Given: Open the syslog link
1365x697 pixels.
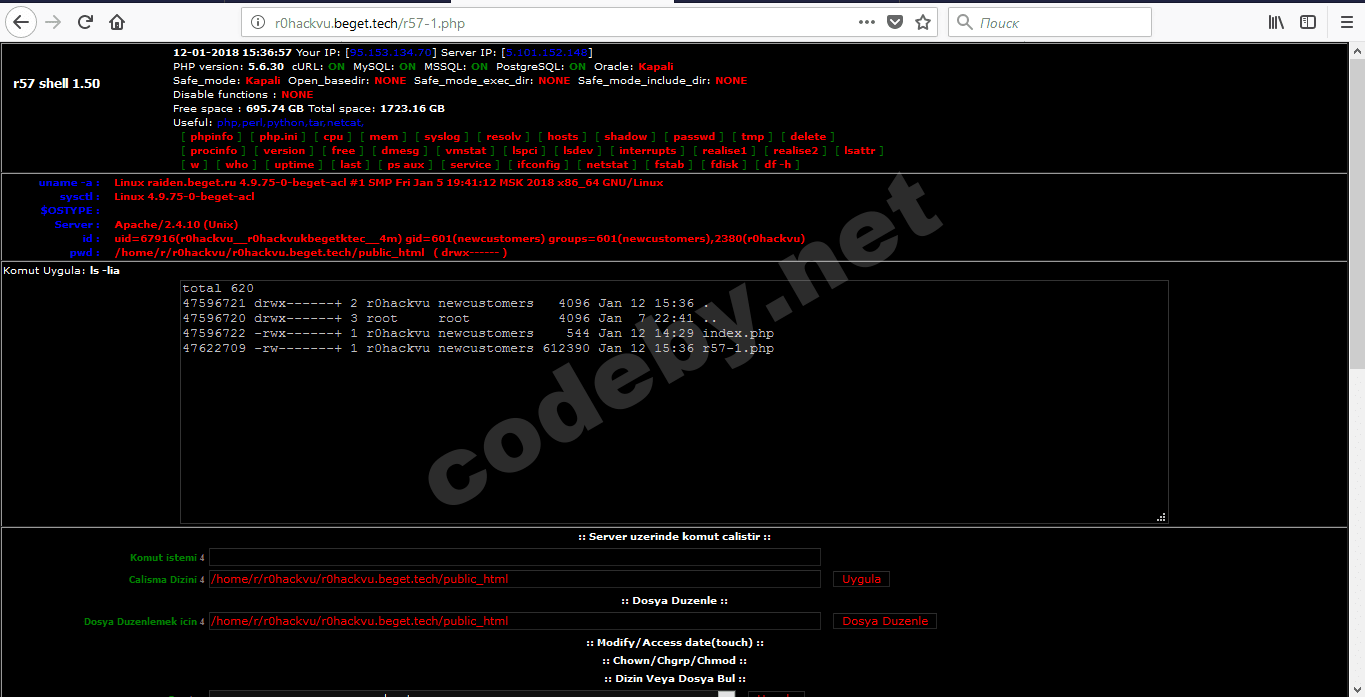Looking at the screenshot, I should [x=442, y=136].
